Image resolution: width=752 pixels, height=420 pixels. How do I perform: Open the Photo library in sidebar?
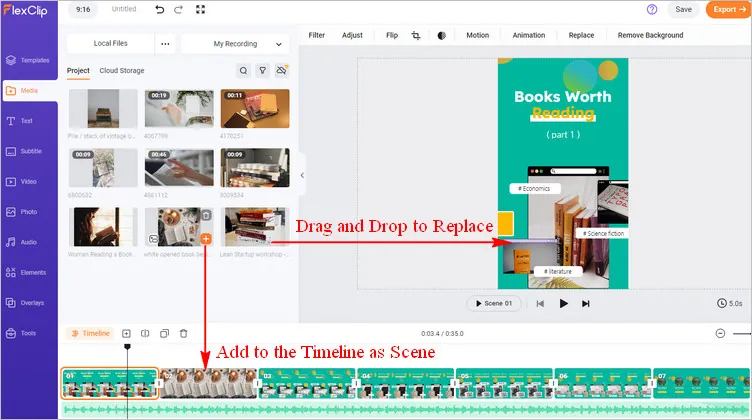click(22, 212)
